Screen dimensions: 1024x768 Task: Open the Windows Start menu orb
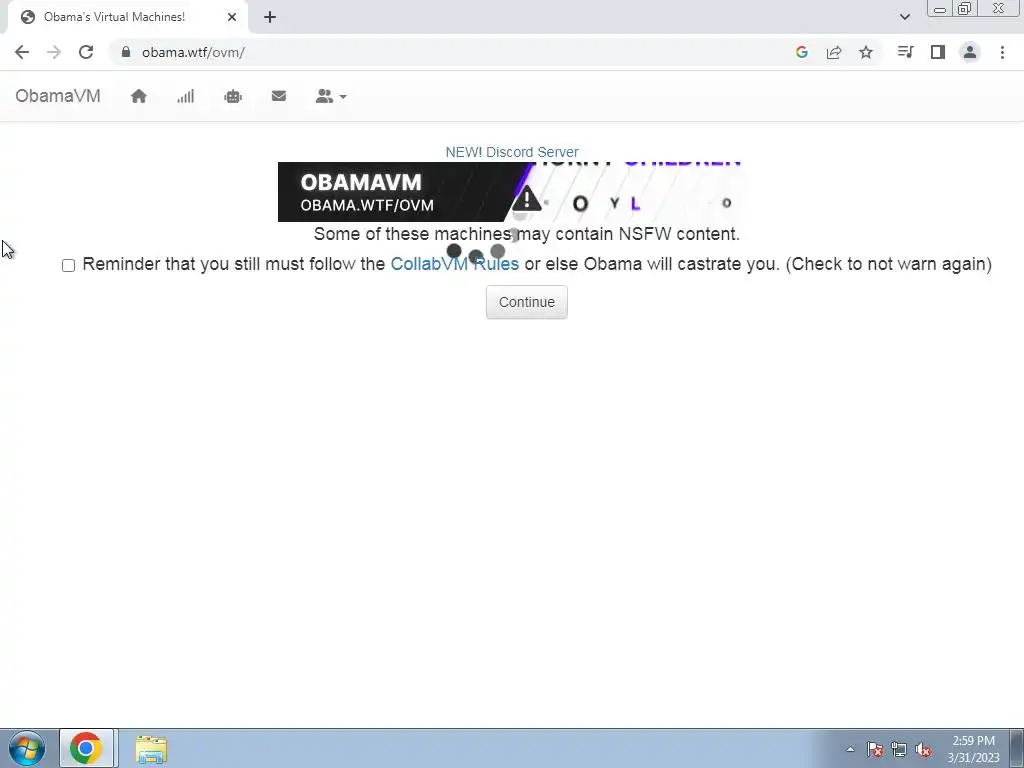coord(27,748)
